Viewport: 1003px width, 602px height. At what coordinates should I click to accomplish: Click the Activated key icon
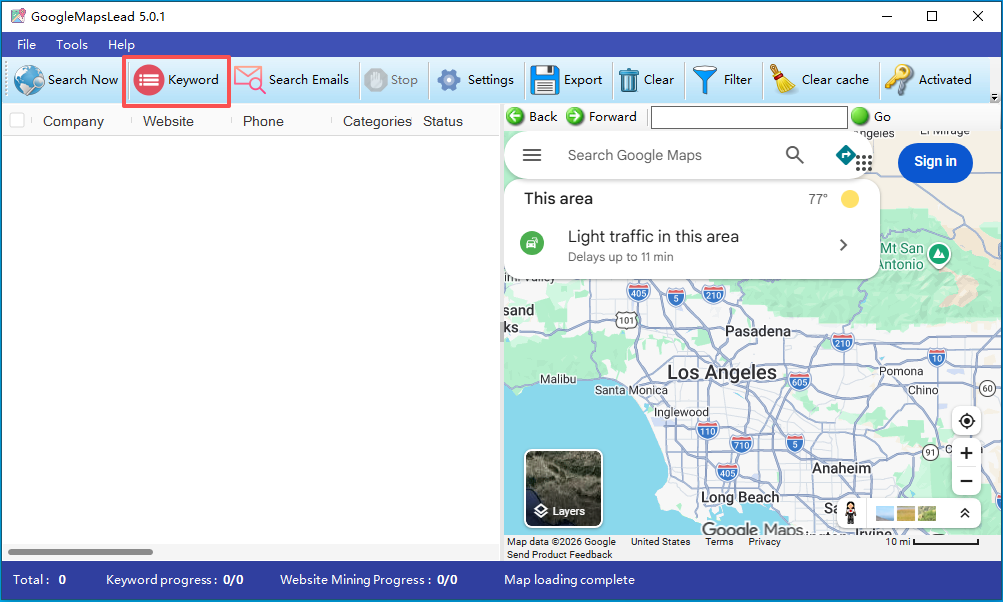(x=898, y=80)
